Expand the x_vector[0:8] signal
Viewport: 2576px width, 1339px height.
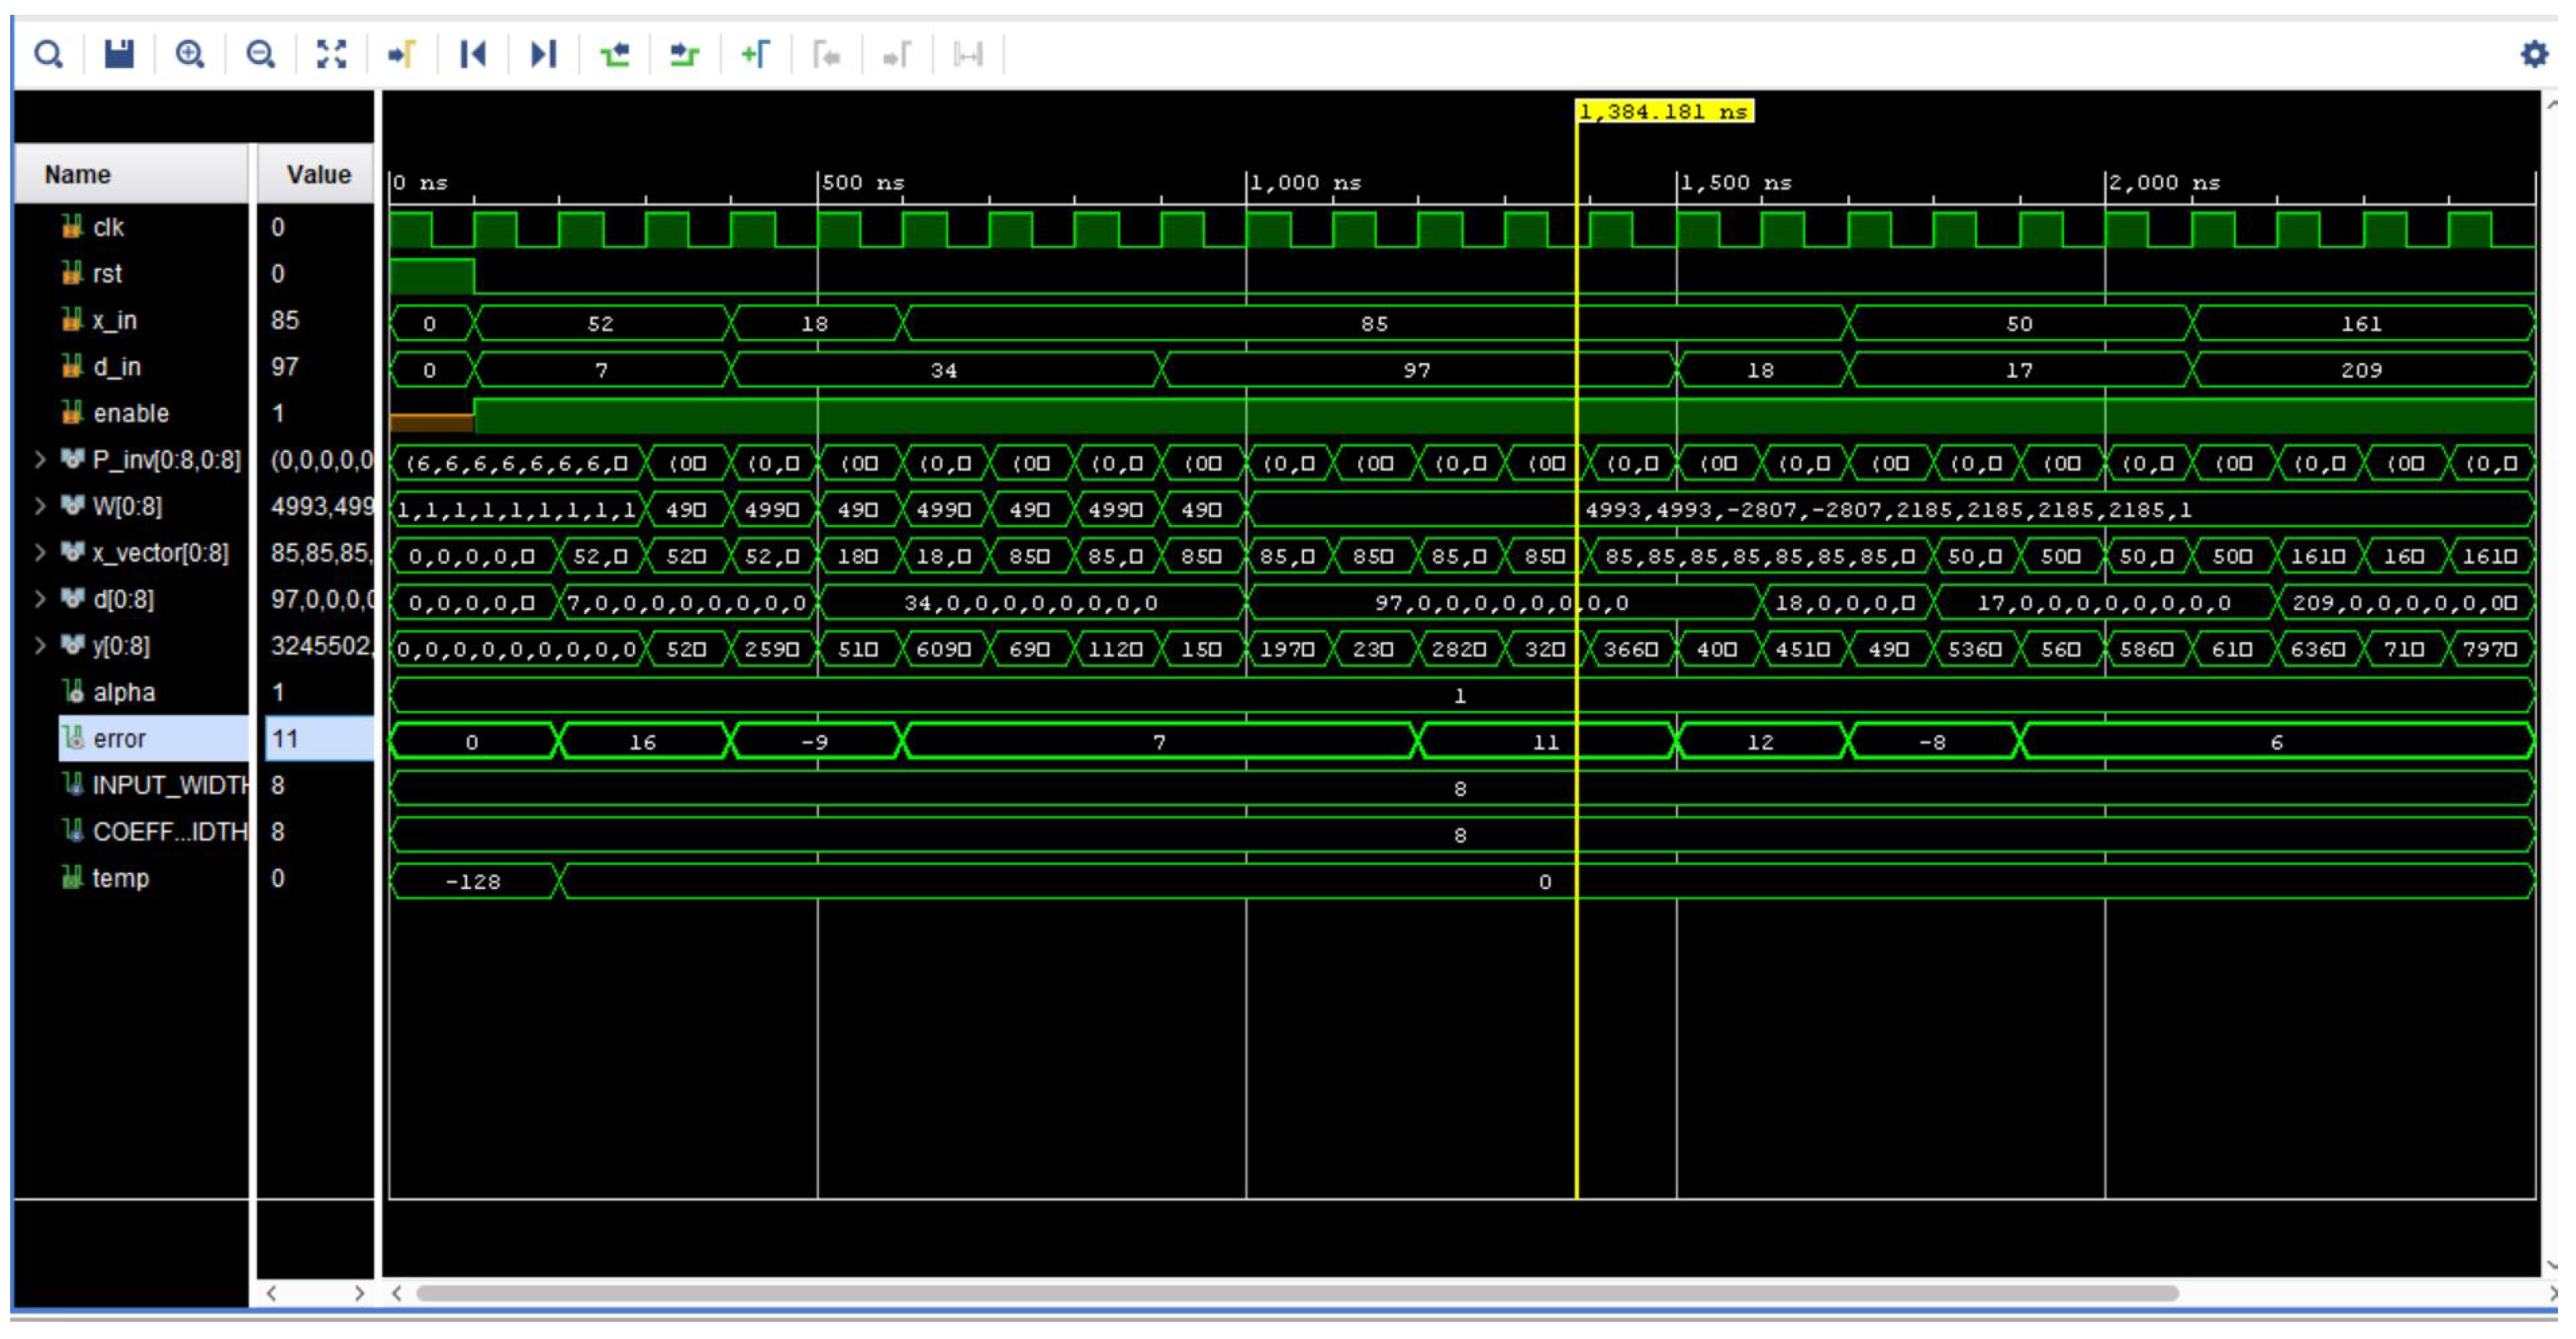point(40,553)
